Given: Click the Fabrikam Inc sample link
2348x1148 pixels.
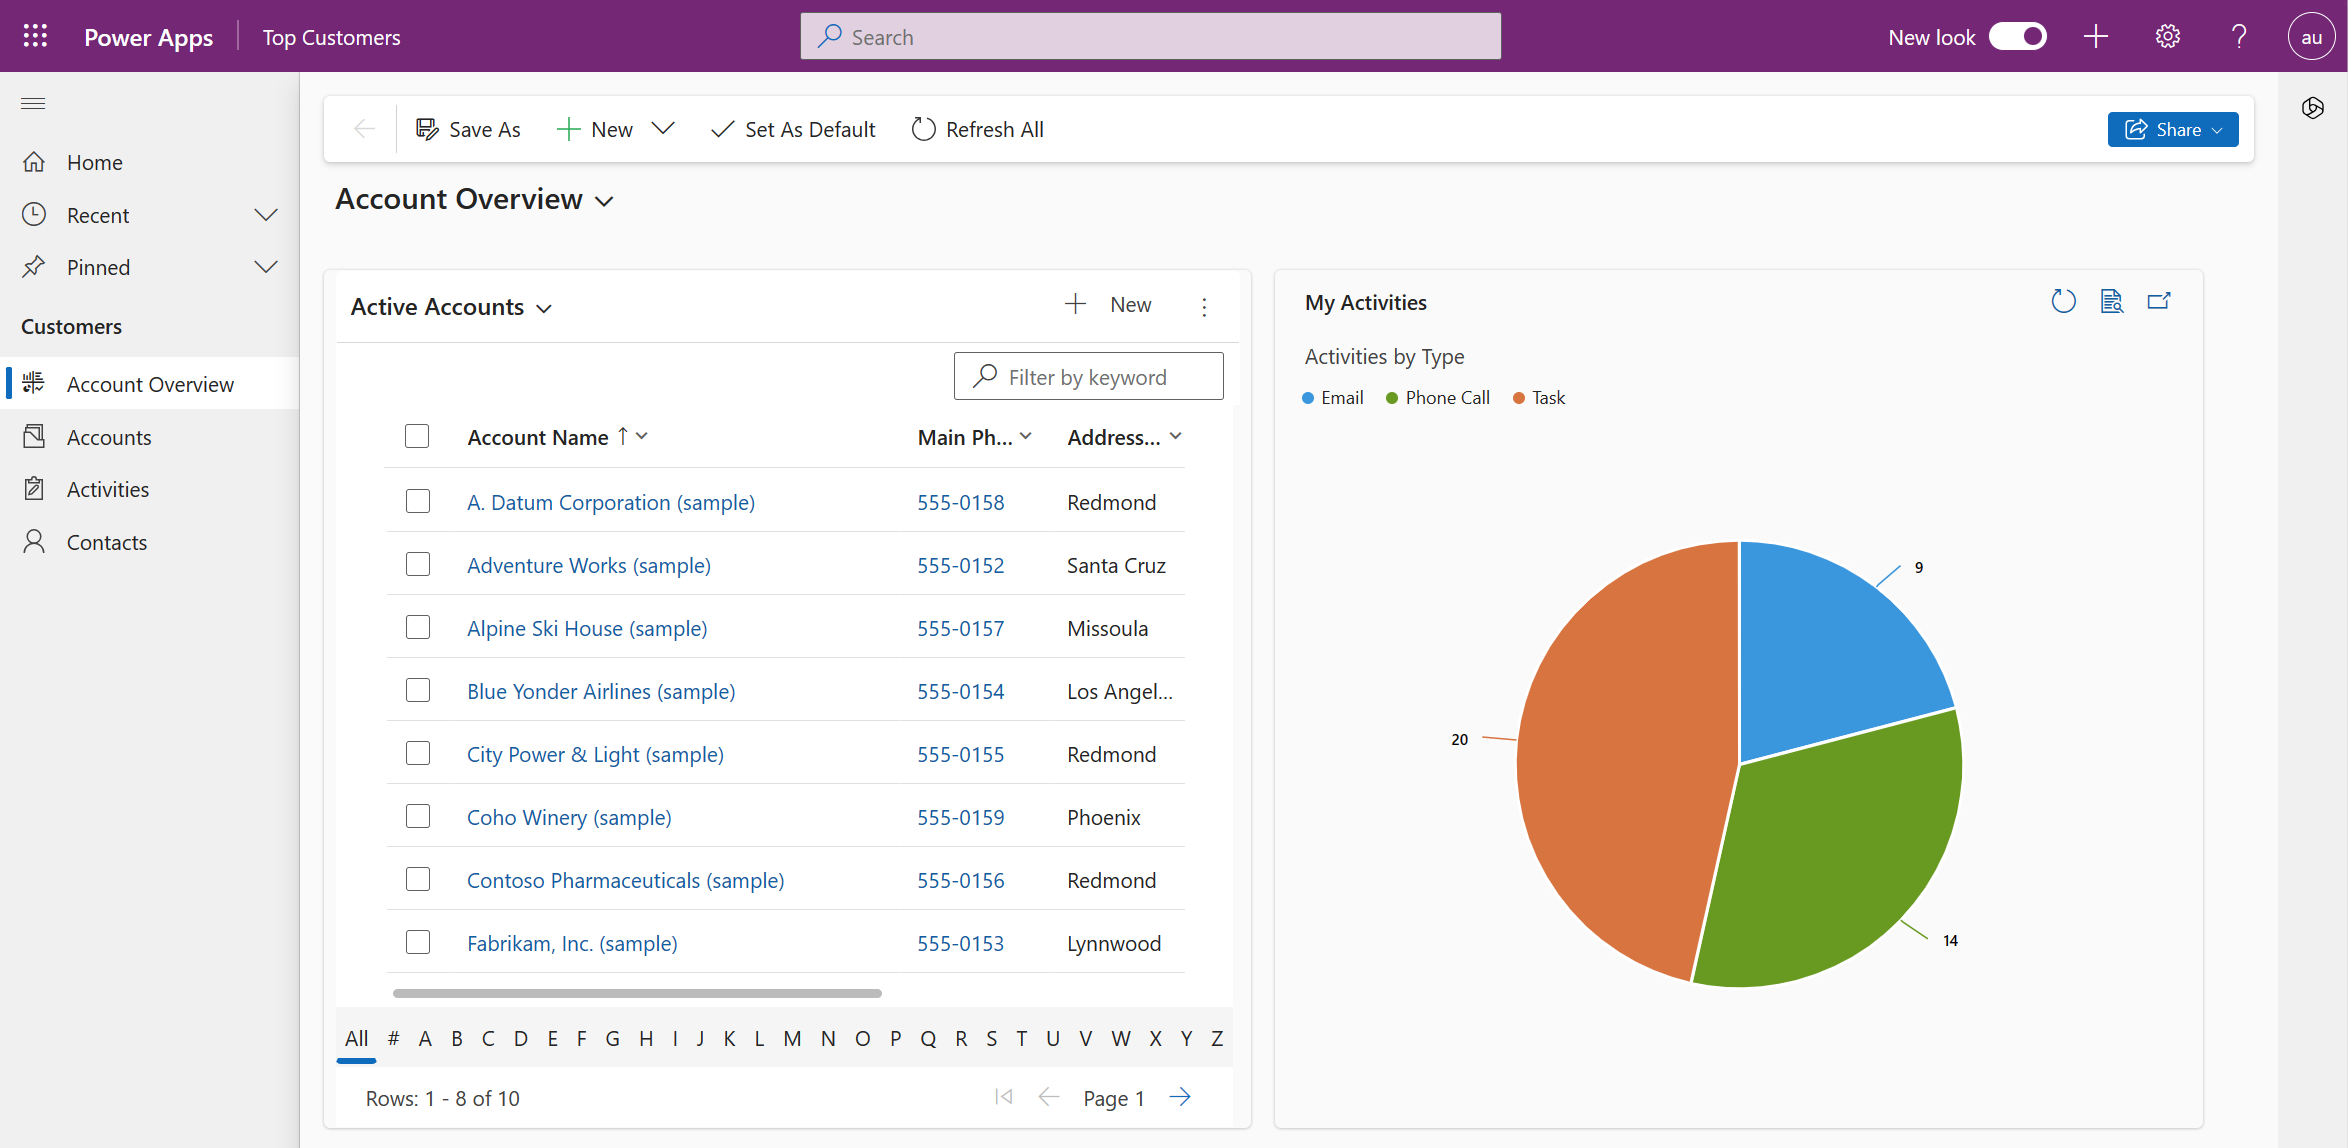Looking at the screenshot, I should [574, 943].
